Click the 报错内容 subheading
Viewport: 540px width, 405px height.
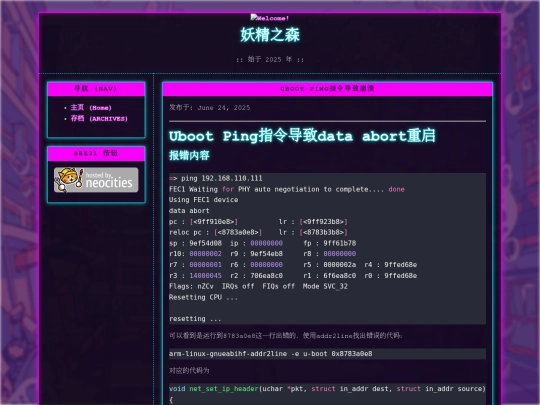189,155
